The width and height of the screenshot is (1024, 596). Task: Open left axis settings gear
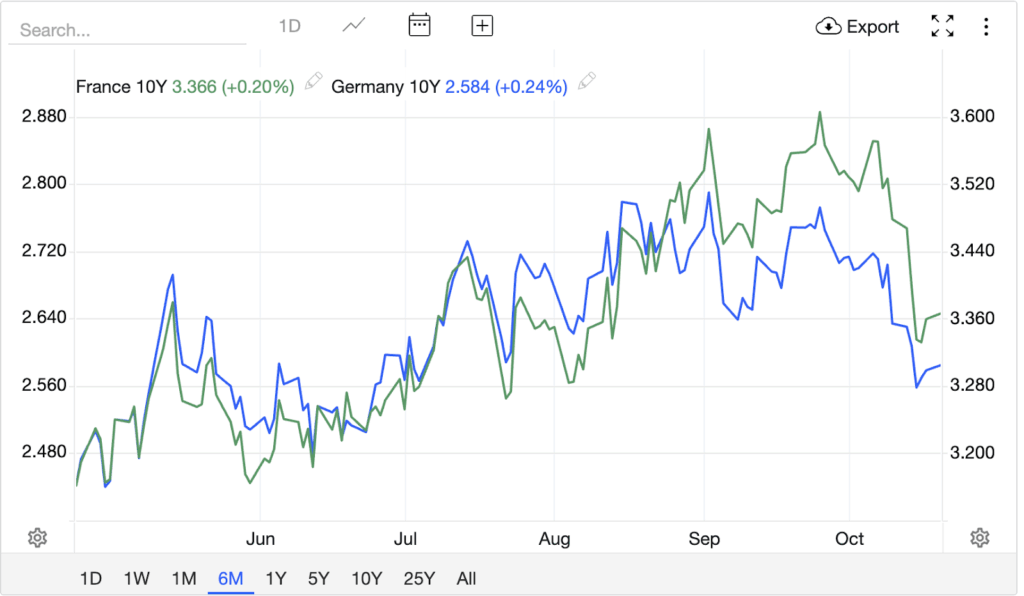pyautogui.click(x=38, y=538)
